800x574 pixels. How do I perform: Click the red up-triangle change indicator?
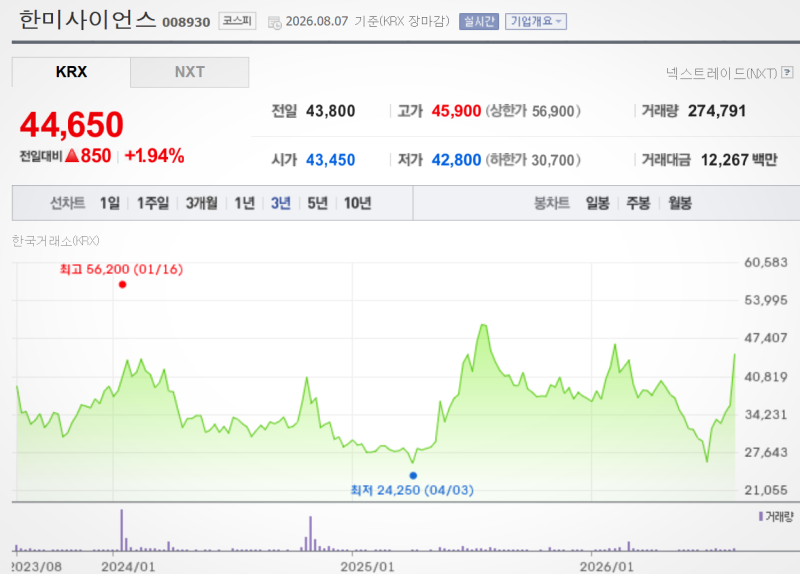[72, 156]
